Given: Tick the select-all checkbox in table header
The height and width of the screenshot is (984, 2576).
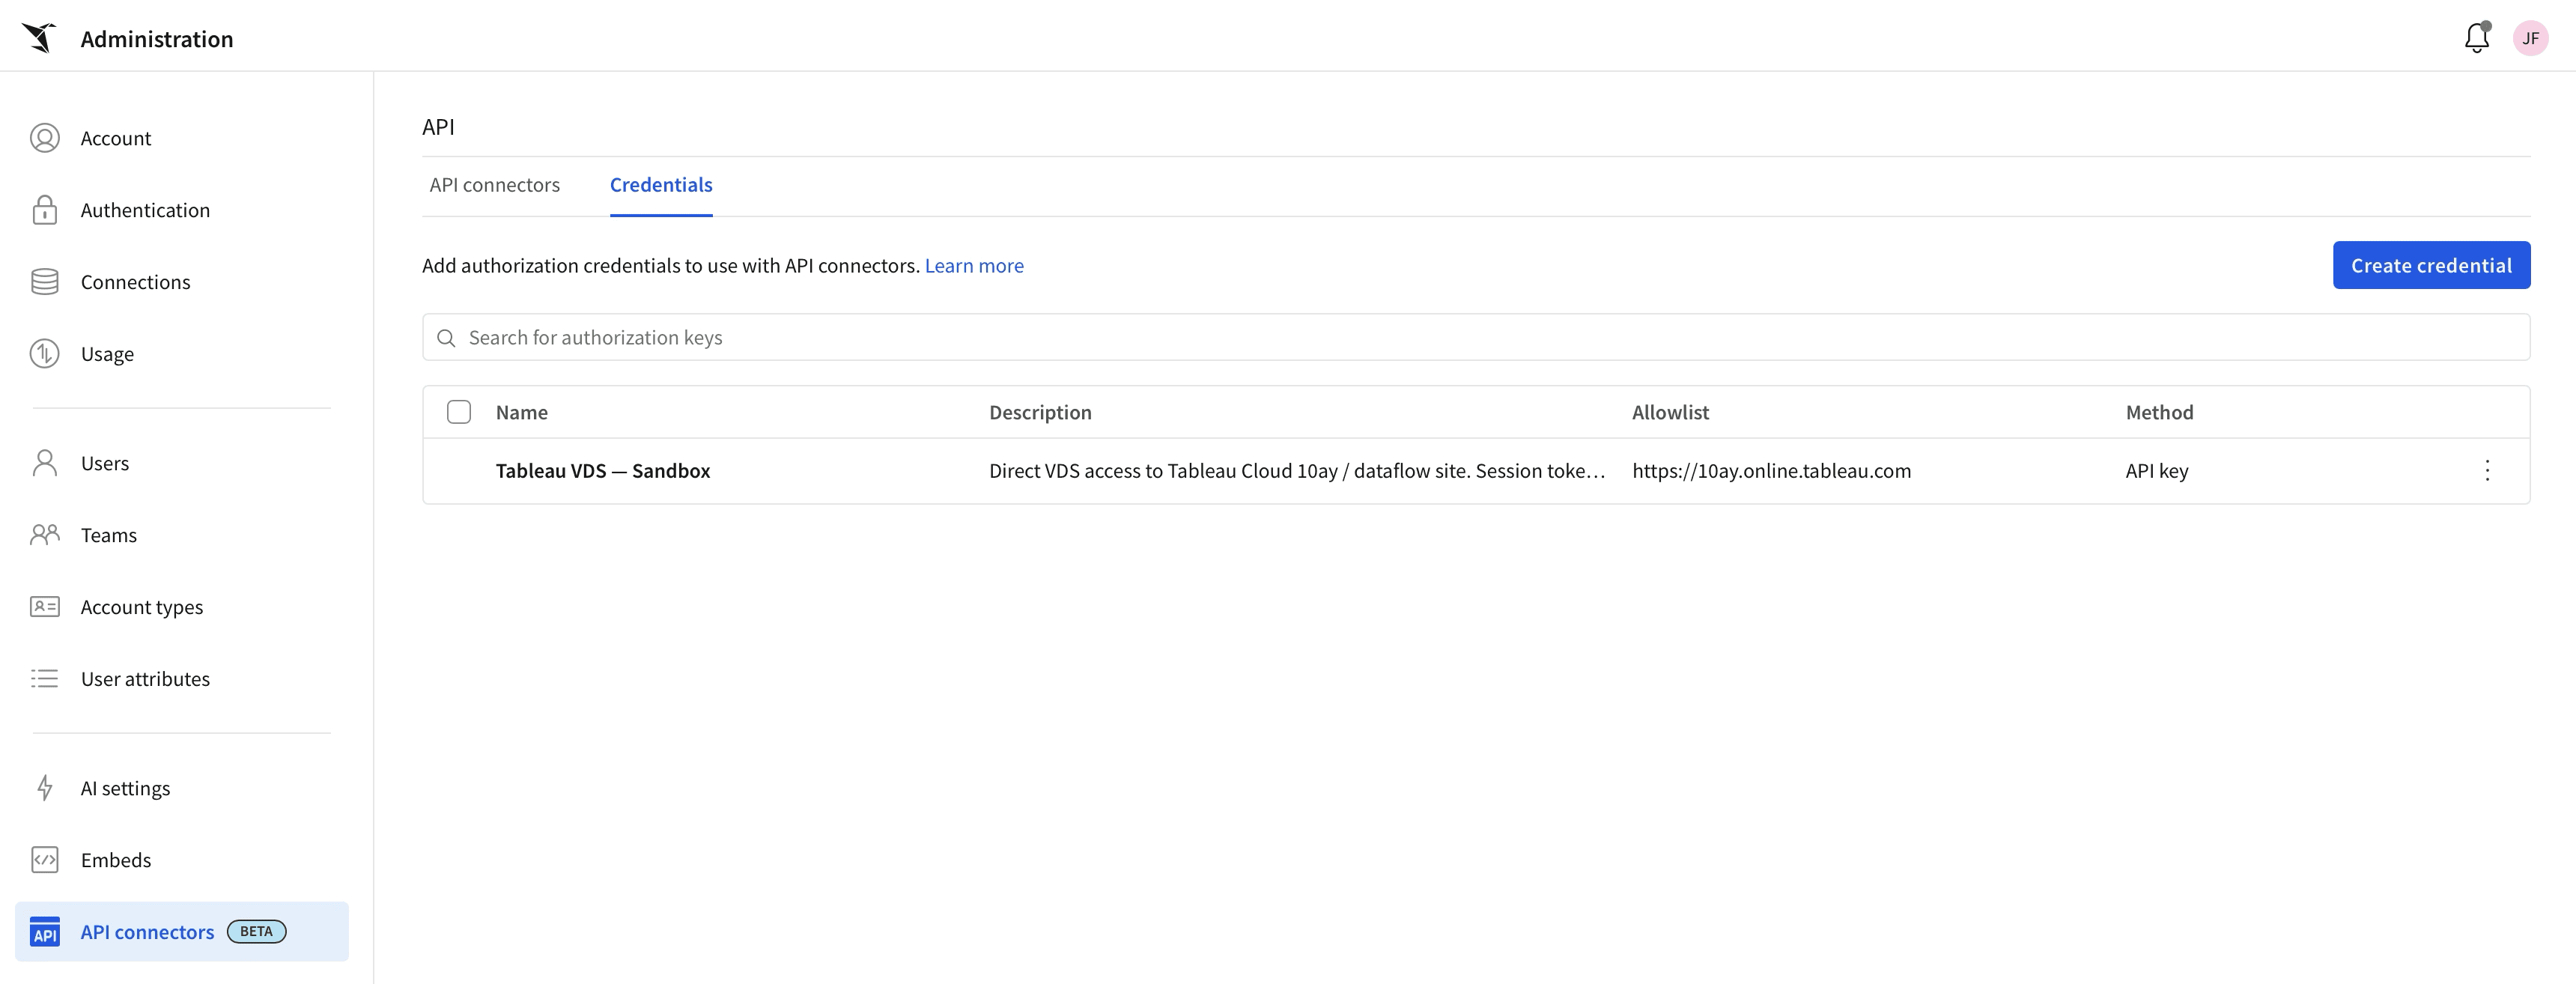Looking at the screenshot, I should tap(459, 412).
